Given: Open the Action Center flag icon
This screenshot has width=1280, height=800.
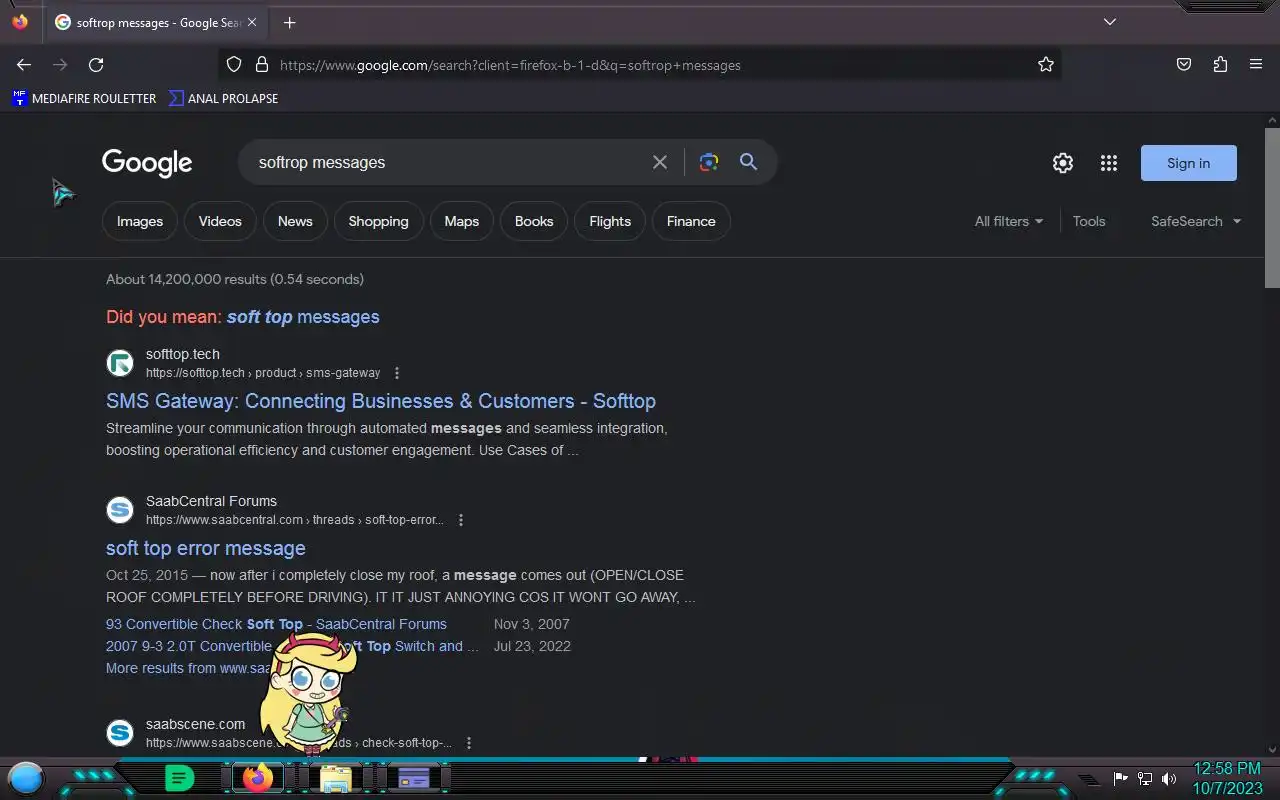Looking at the screenshot, I should pyautogui.click(x=1121, y=779).
